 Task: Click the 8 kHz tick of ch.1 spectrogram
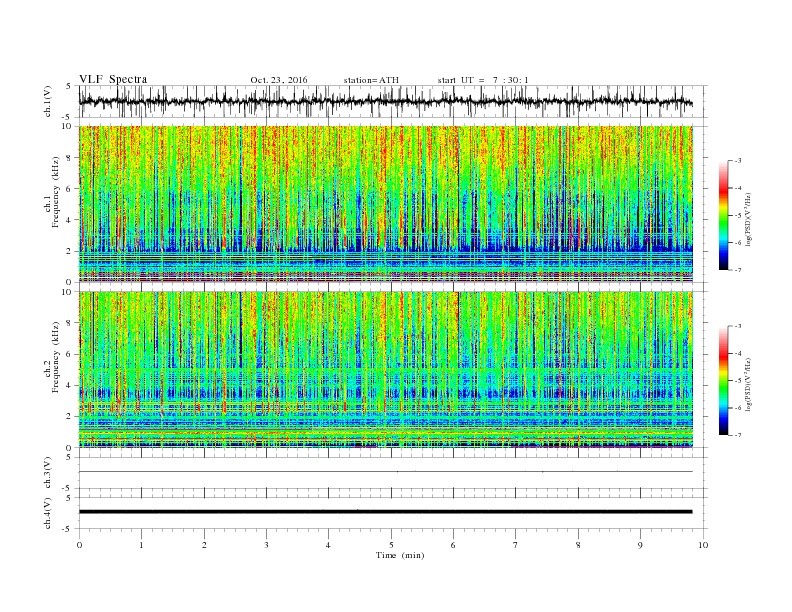70,158
